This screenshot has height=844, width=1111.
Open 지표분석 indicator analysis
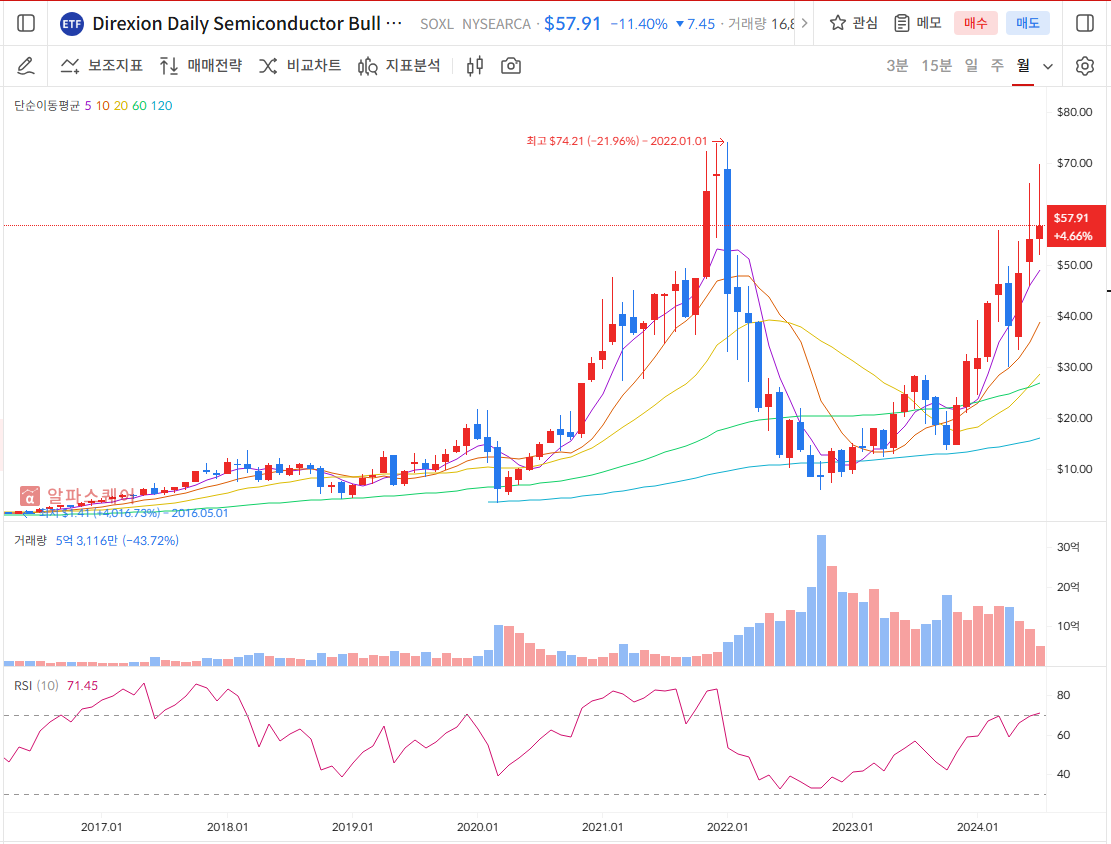coord(399,66)
